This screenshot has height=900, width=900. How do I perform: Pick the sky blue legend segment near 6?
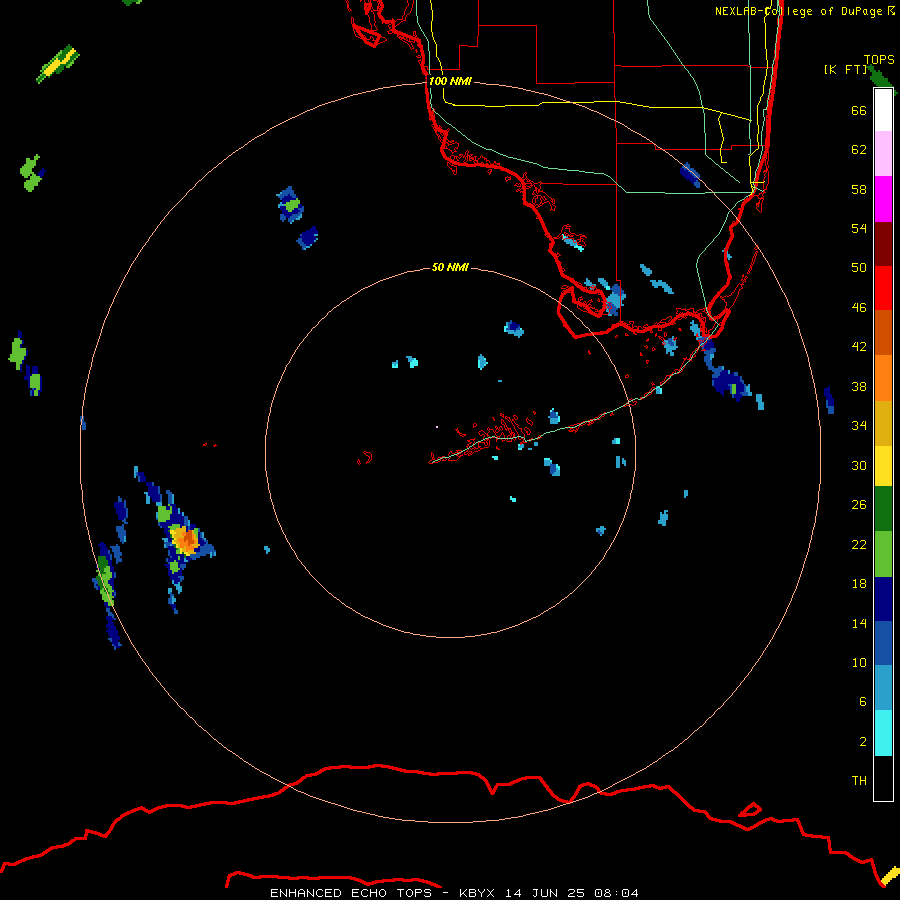pos(883,688)
